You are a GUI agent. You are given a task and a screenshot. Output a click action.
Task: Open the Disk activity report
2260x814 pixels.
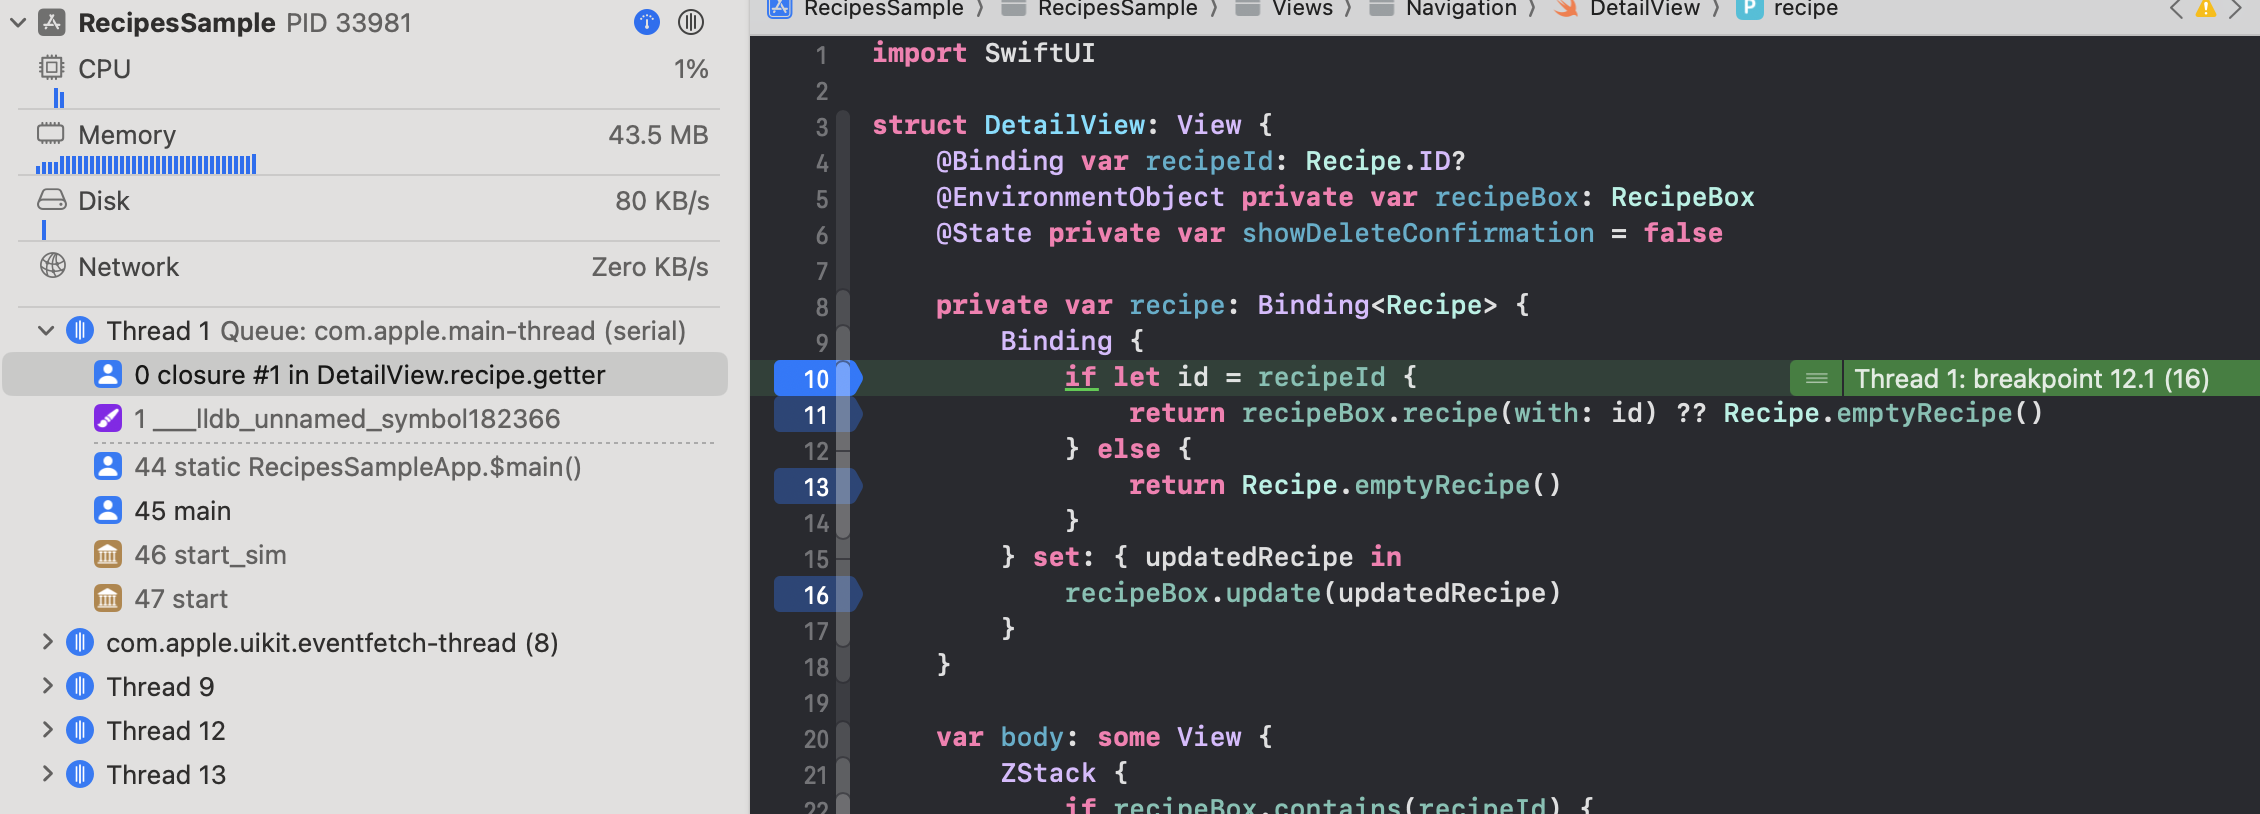point(104,201)
